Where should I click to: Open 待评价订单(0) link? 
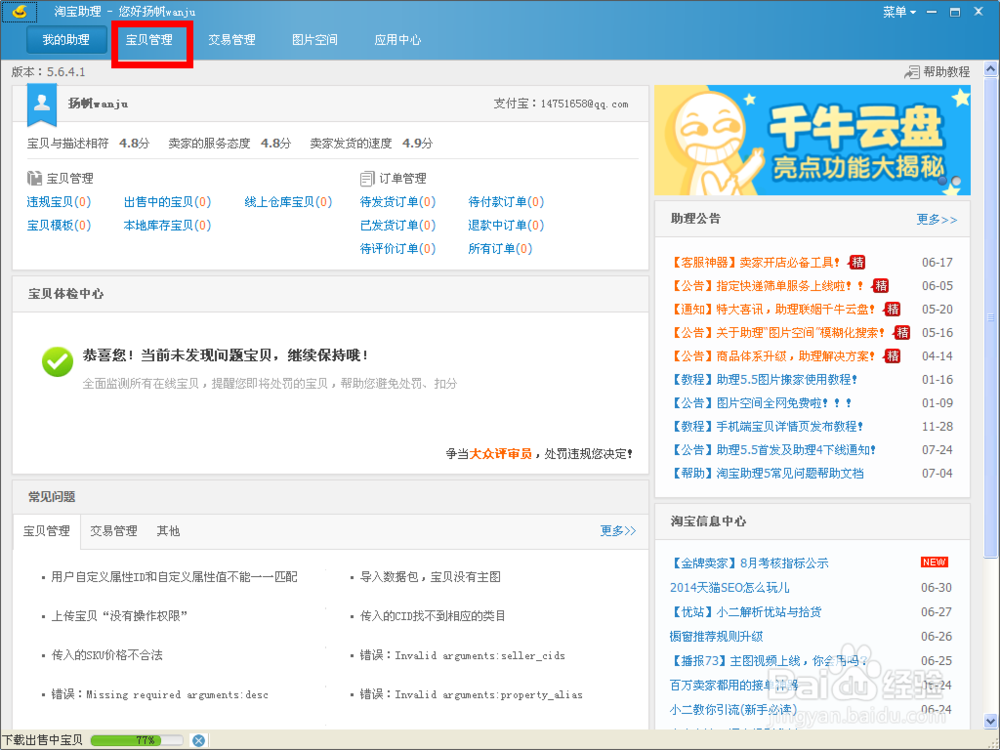point(398,249)
